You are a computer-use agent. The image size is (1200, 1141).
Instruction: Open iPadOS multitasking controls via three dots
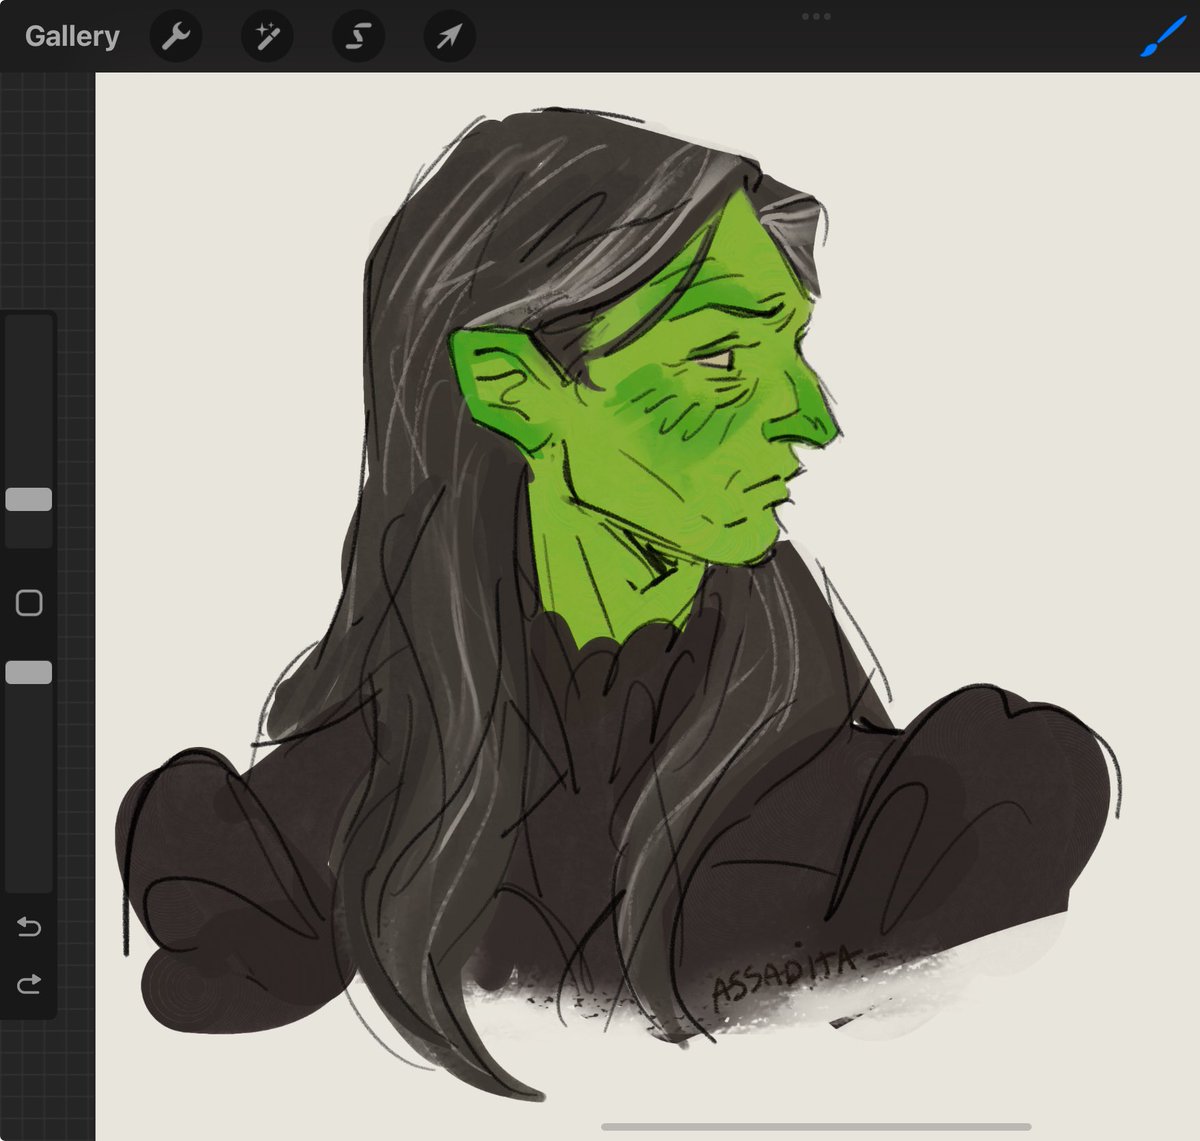pyautogui.click(x=817, y=16)
